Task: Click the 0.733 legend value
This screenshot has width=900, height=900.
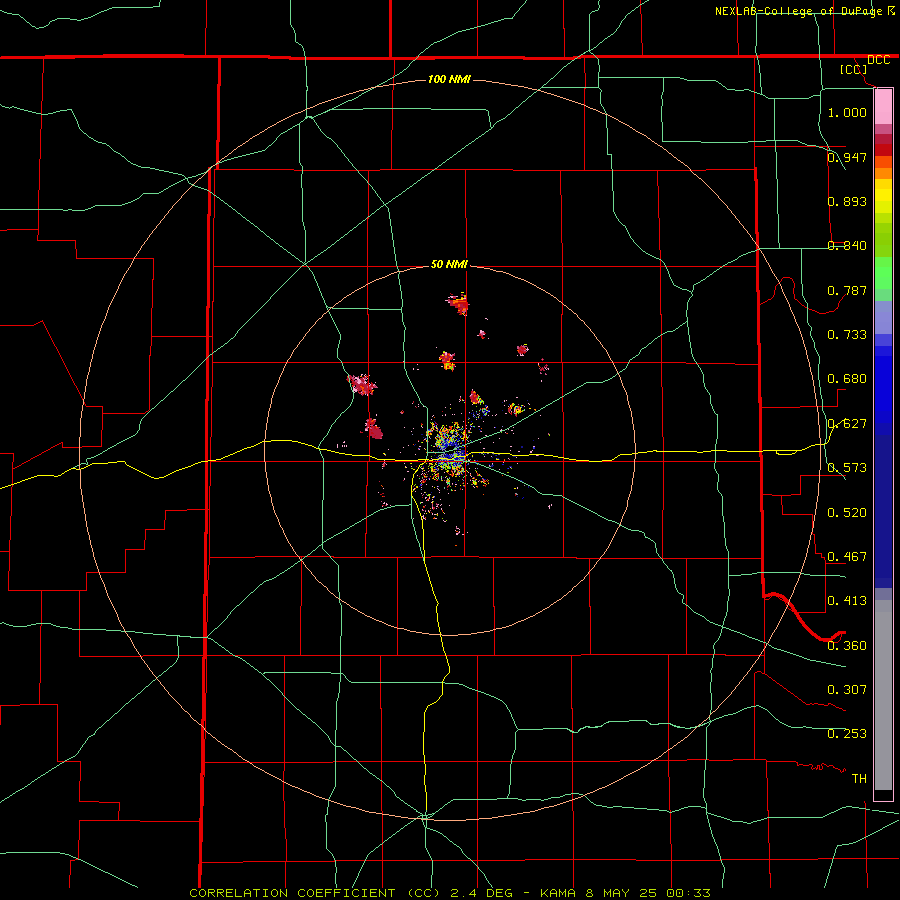Action: point(847,334)
